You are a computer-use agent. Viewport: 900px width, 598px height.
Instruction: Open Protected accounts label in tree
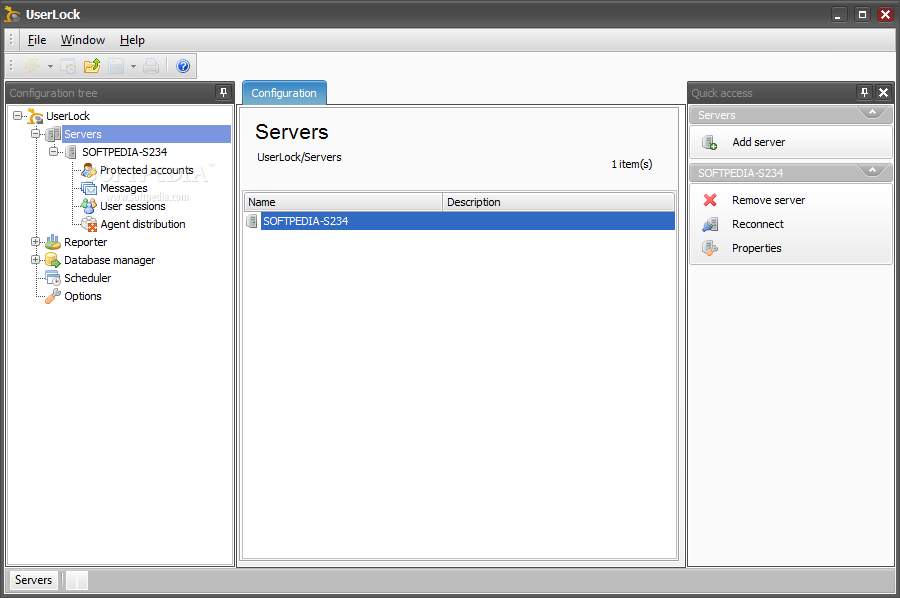pyautogui.click(x=146, y=170)
